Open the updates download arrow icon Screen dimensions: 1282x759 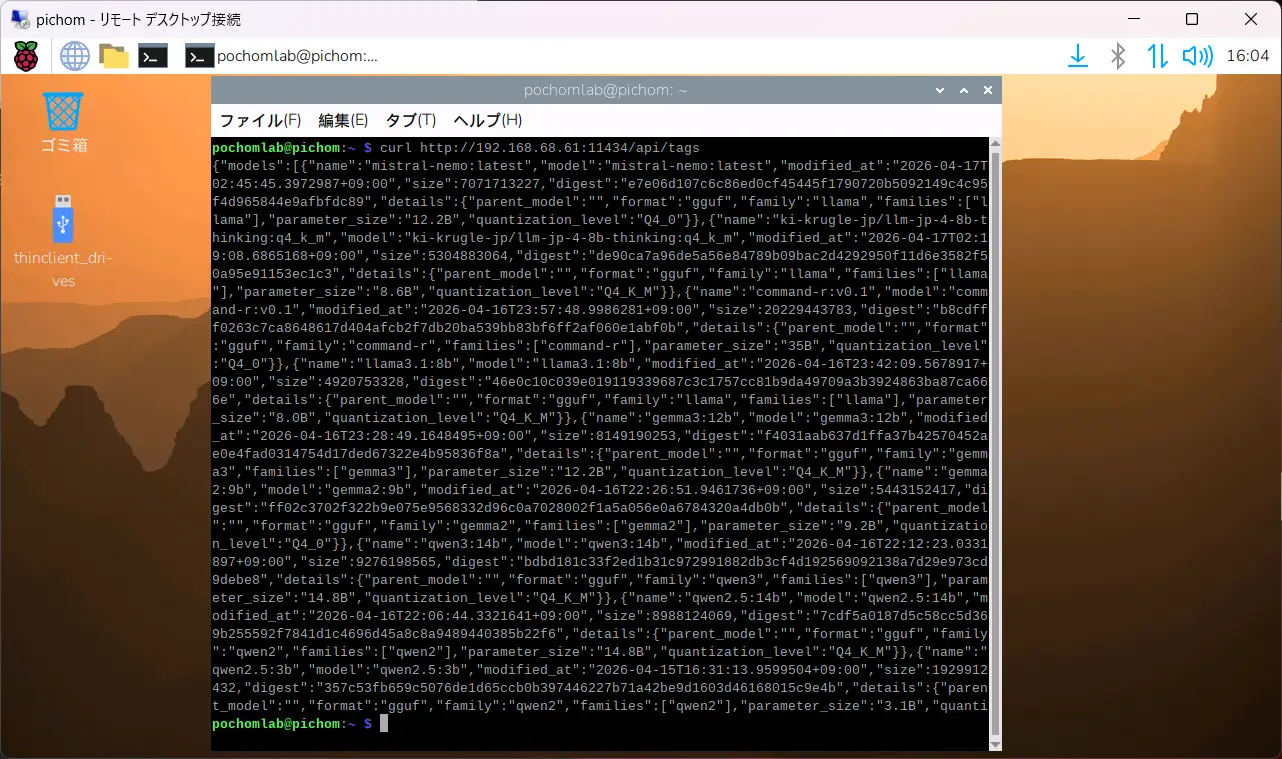tap(1078, 56)
